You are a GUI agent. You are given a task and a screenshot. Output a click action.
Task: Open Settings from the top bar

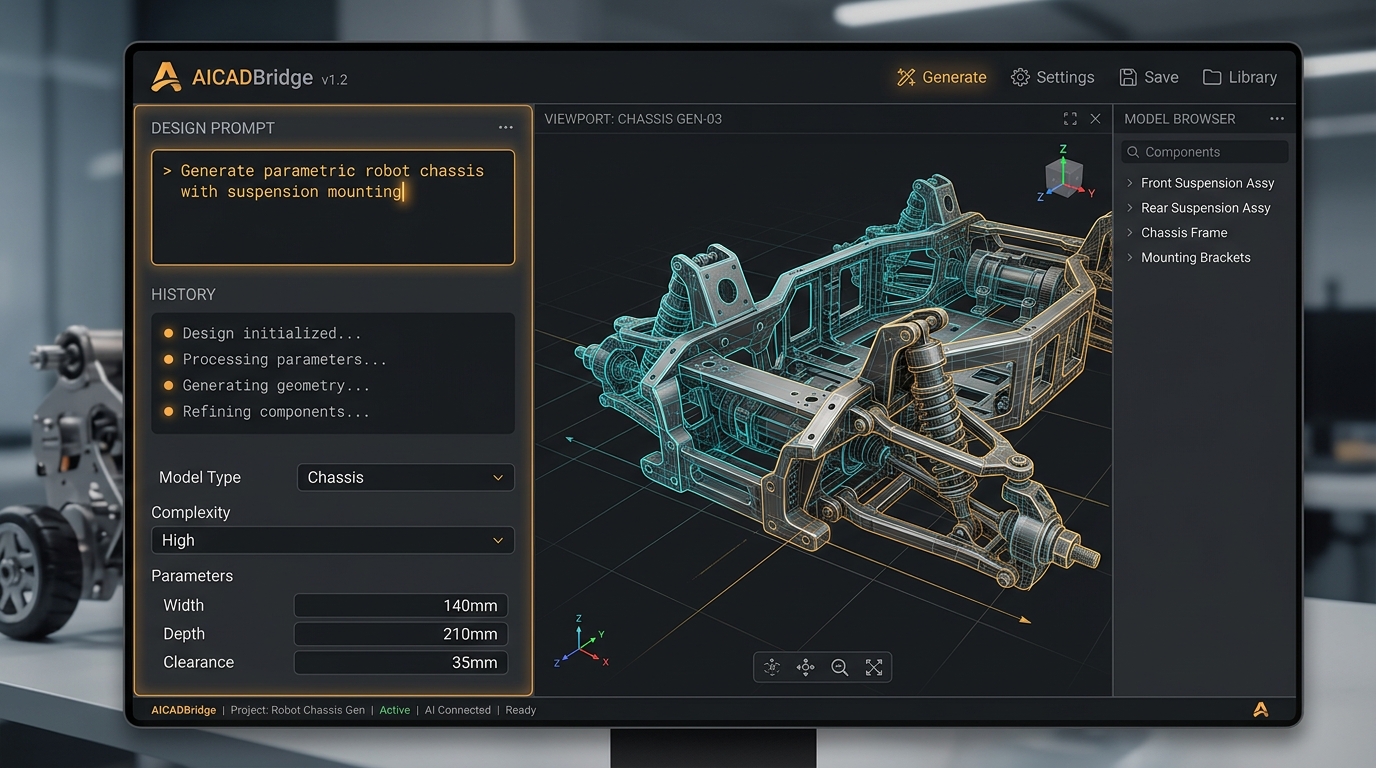1052,77
